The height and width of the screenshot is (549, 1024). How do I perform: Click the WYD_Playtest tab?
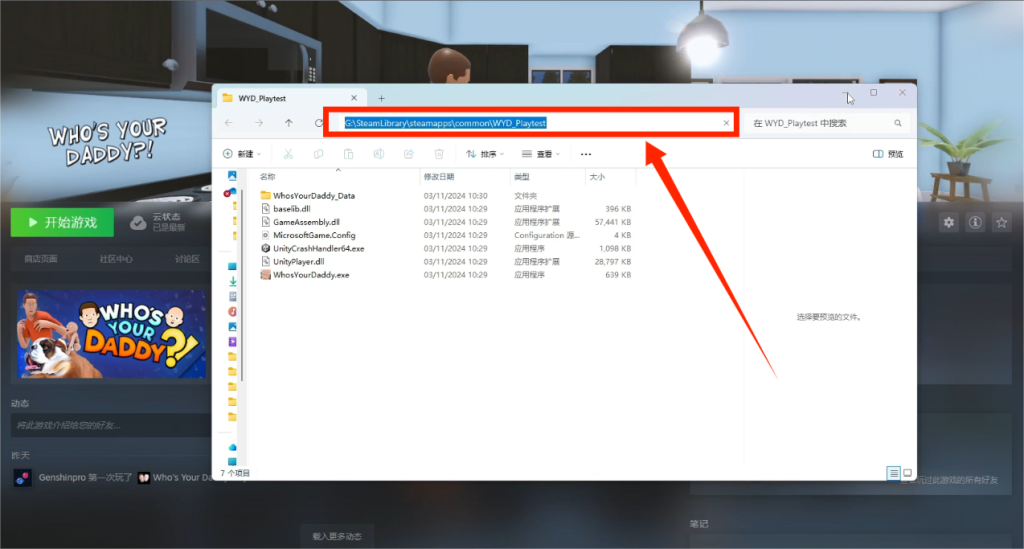[x=289, y=98]
